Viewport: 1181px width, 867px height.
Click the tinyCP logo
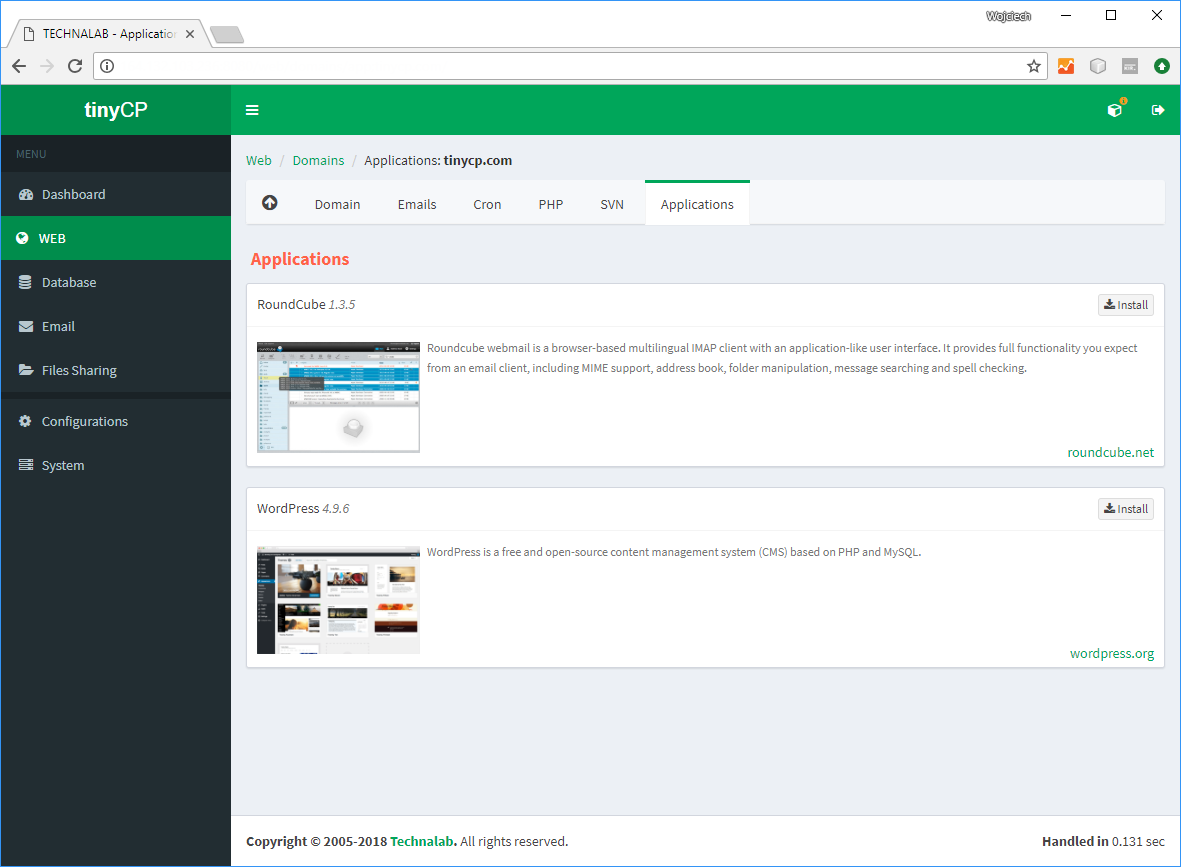point(115,109)
